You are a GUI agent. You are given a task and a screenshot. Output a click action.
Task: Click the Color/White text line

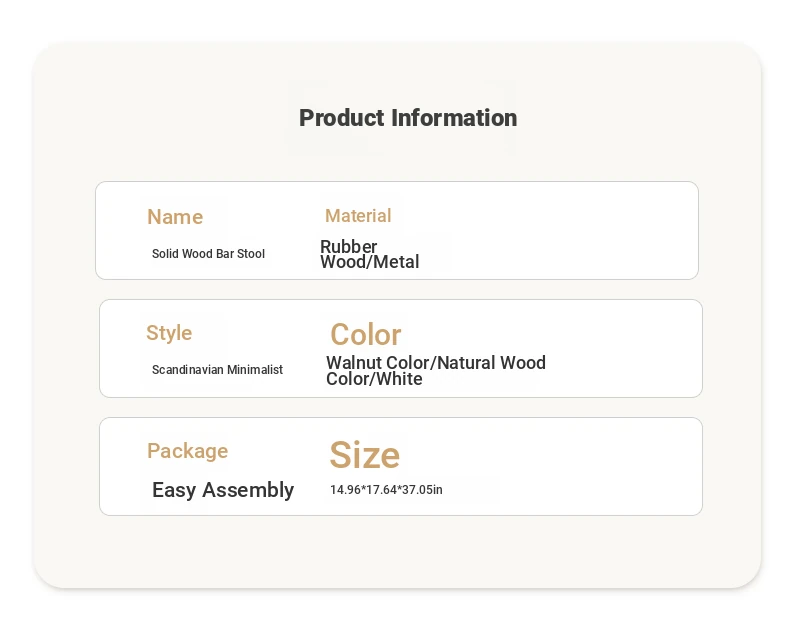(x=374, y=379)
